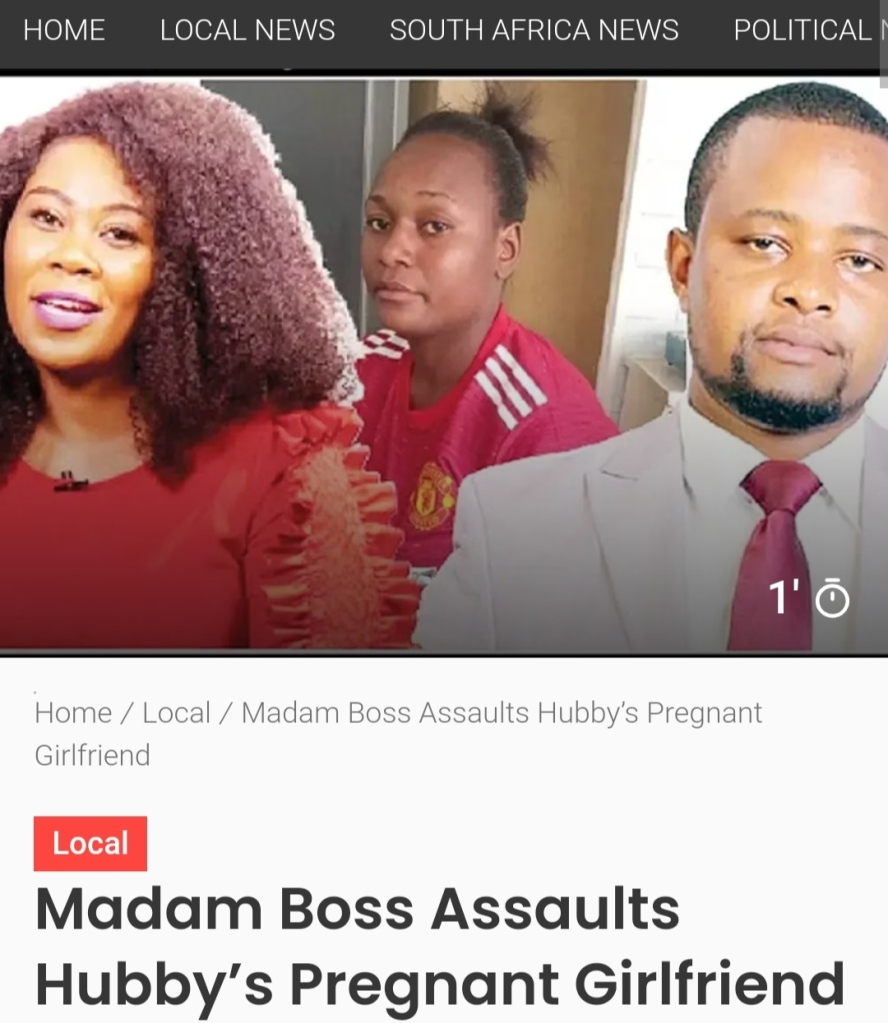Open the partially visible POLITICAL menu item
888x1023 pixels.
click(x=810, y=30)
